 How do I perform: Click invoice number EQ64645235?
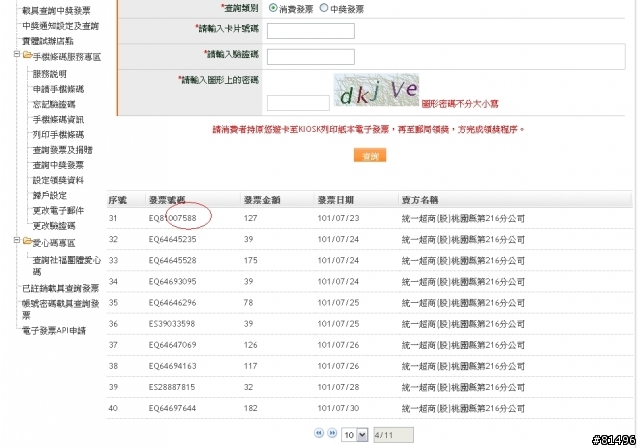click(x=172, y=239)
